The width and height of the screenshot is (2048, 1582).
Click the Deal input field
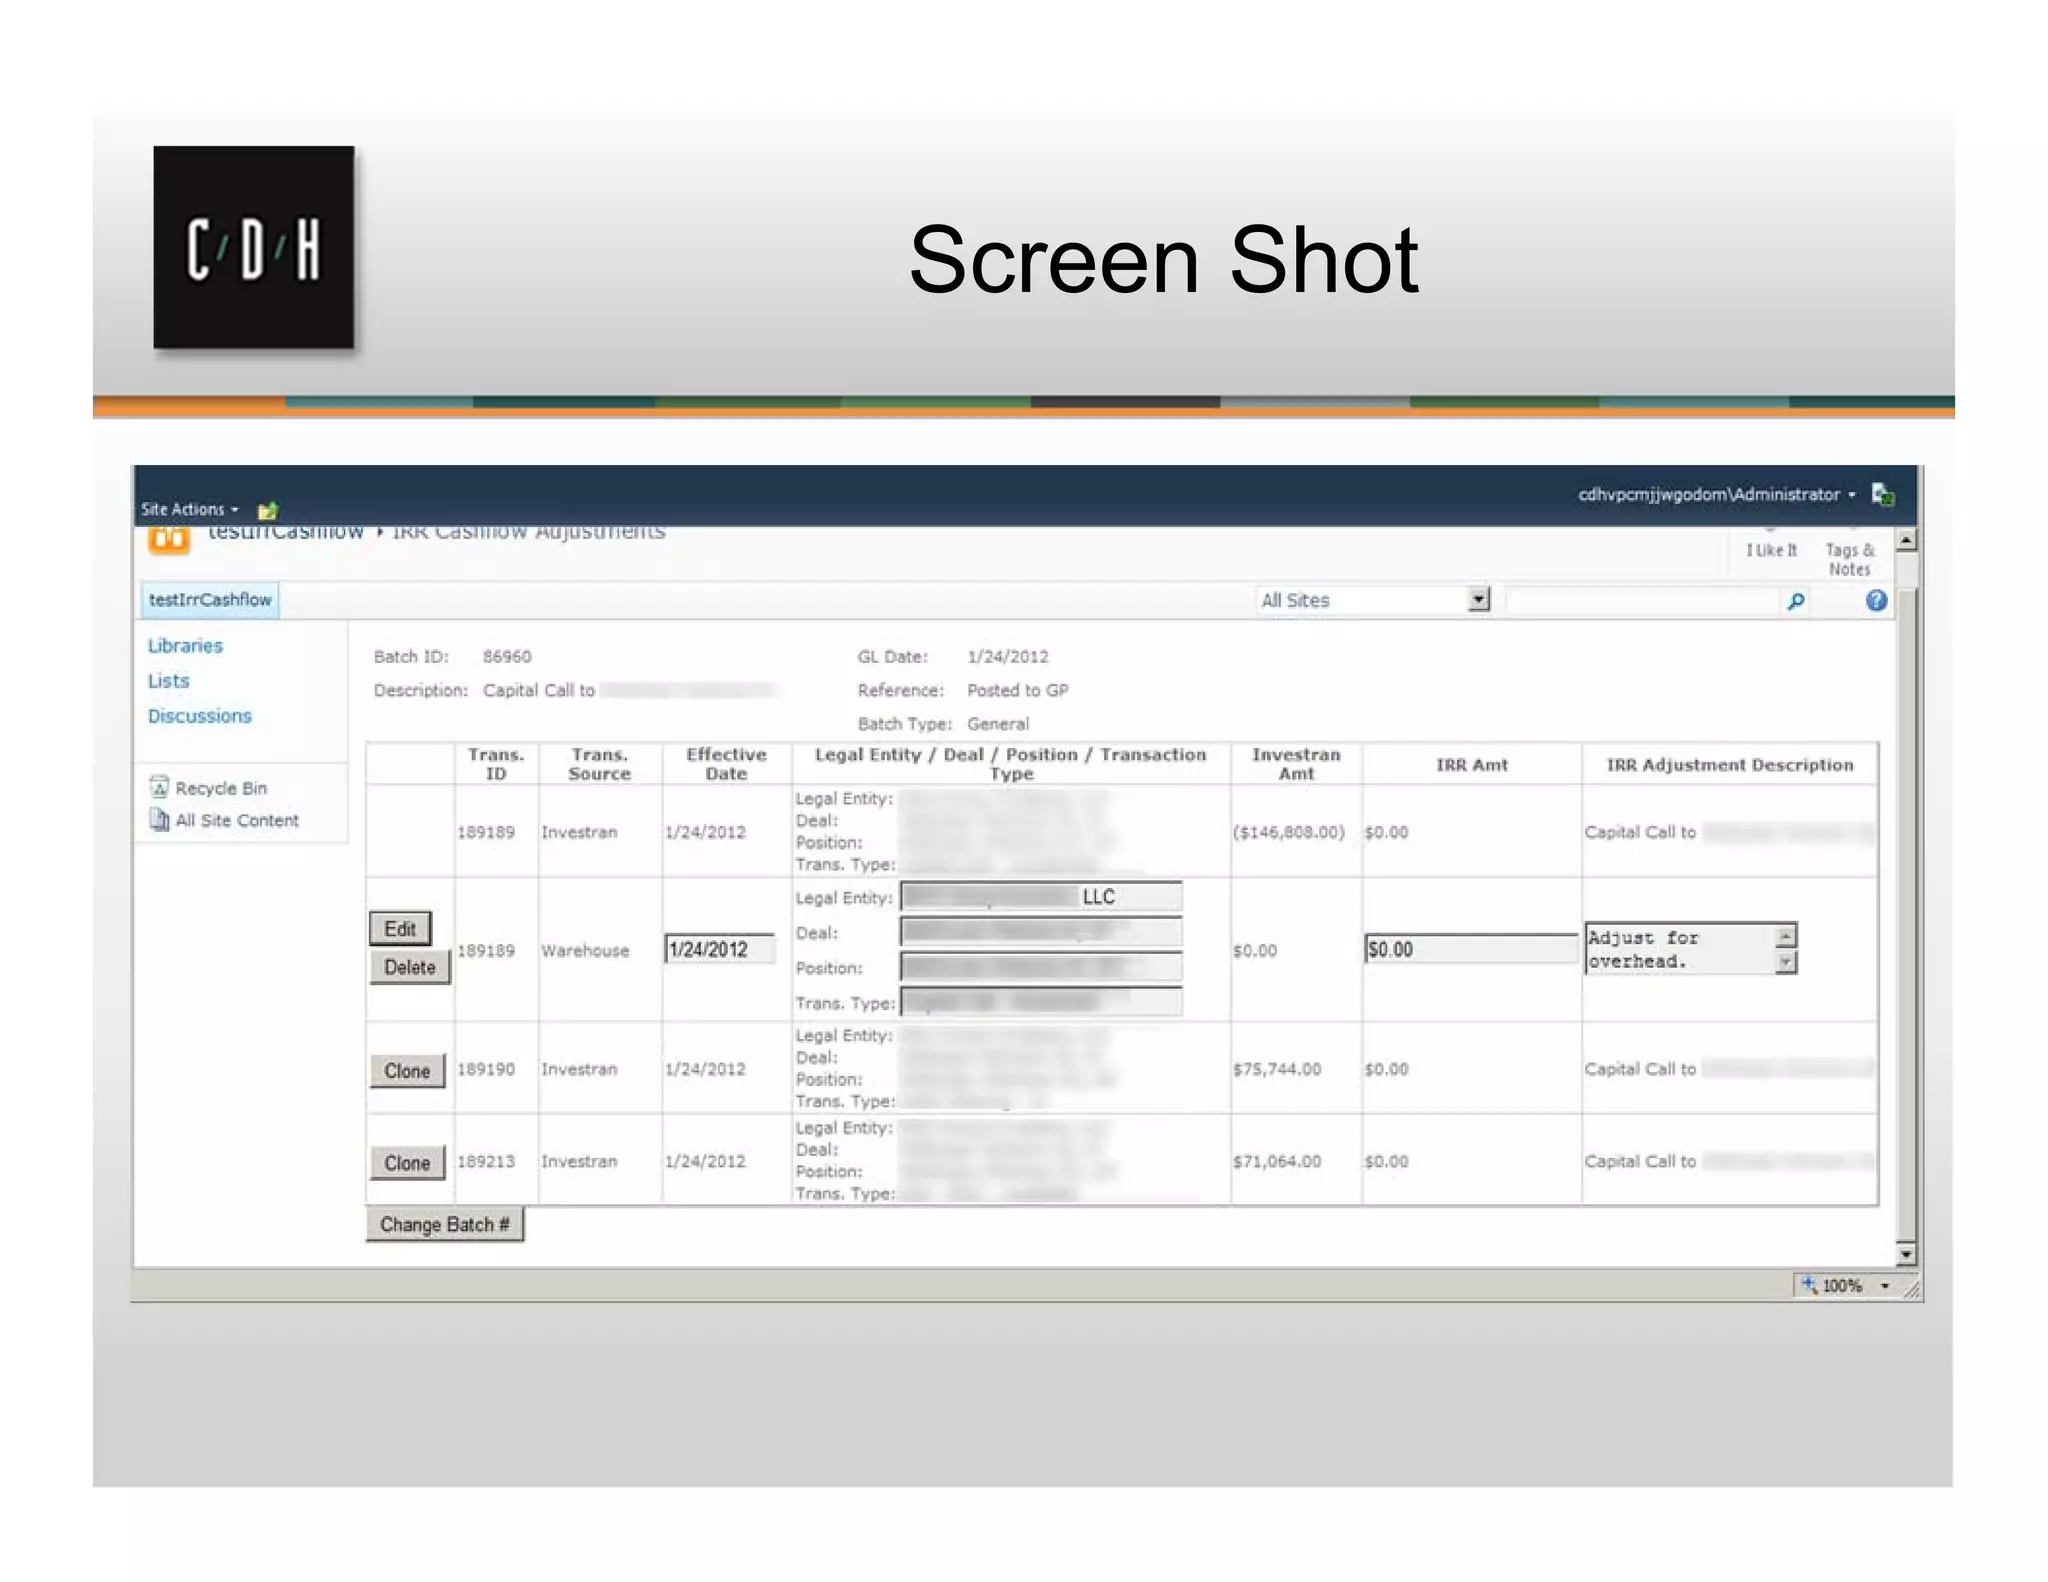pos(1041,932)
